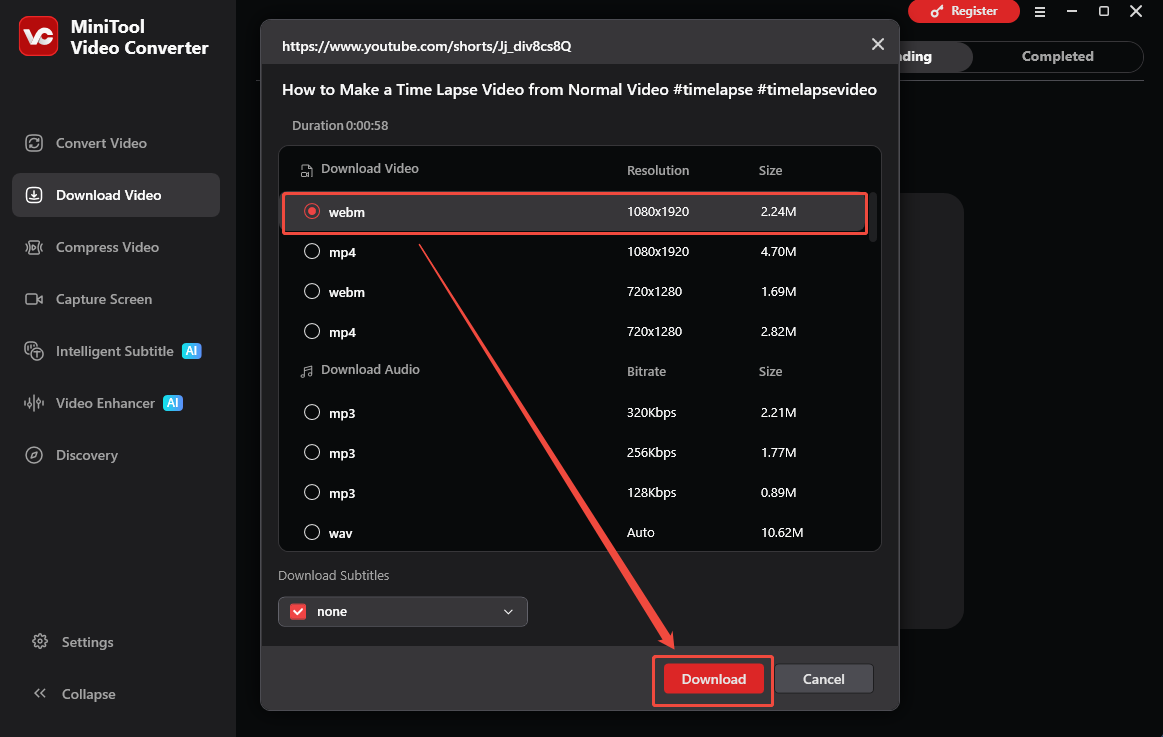Minimize the application window

pos(1072,11)
